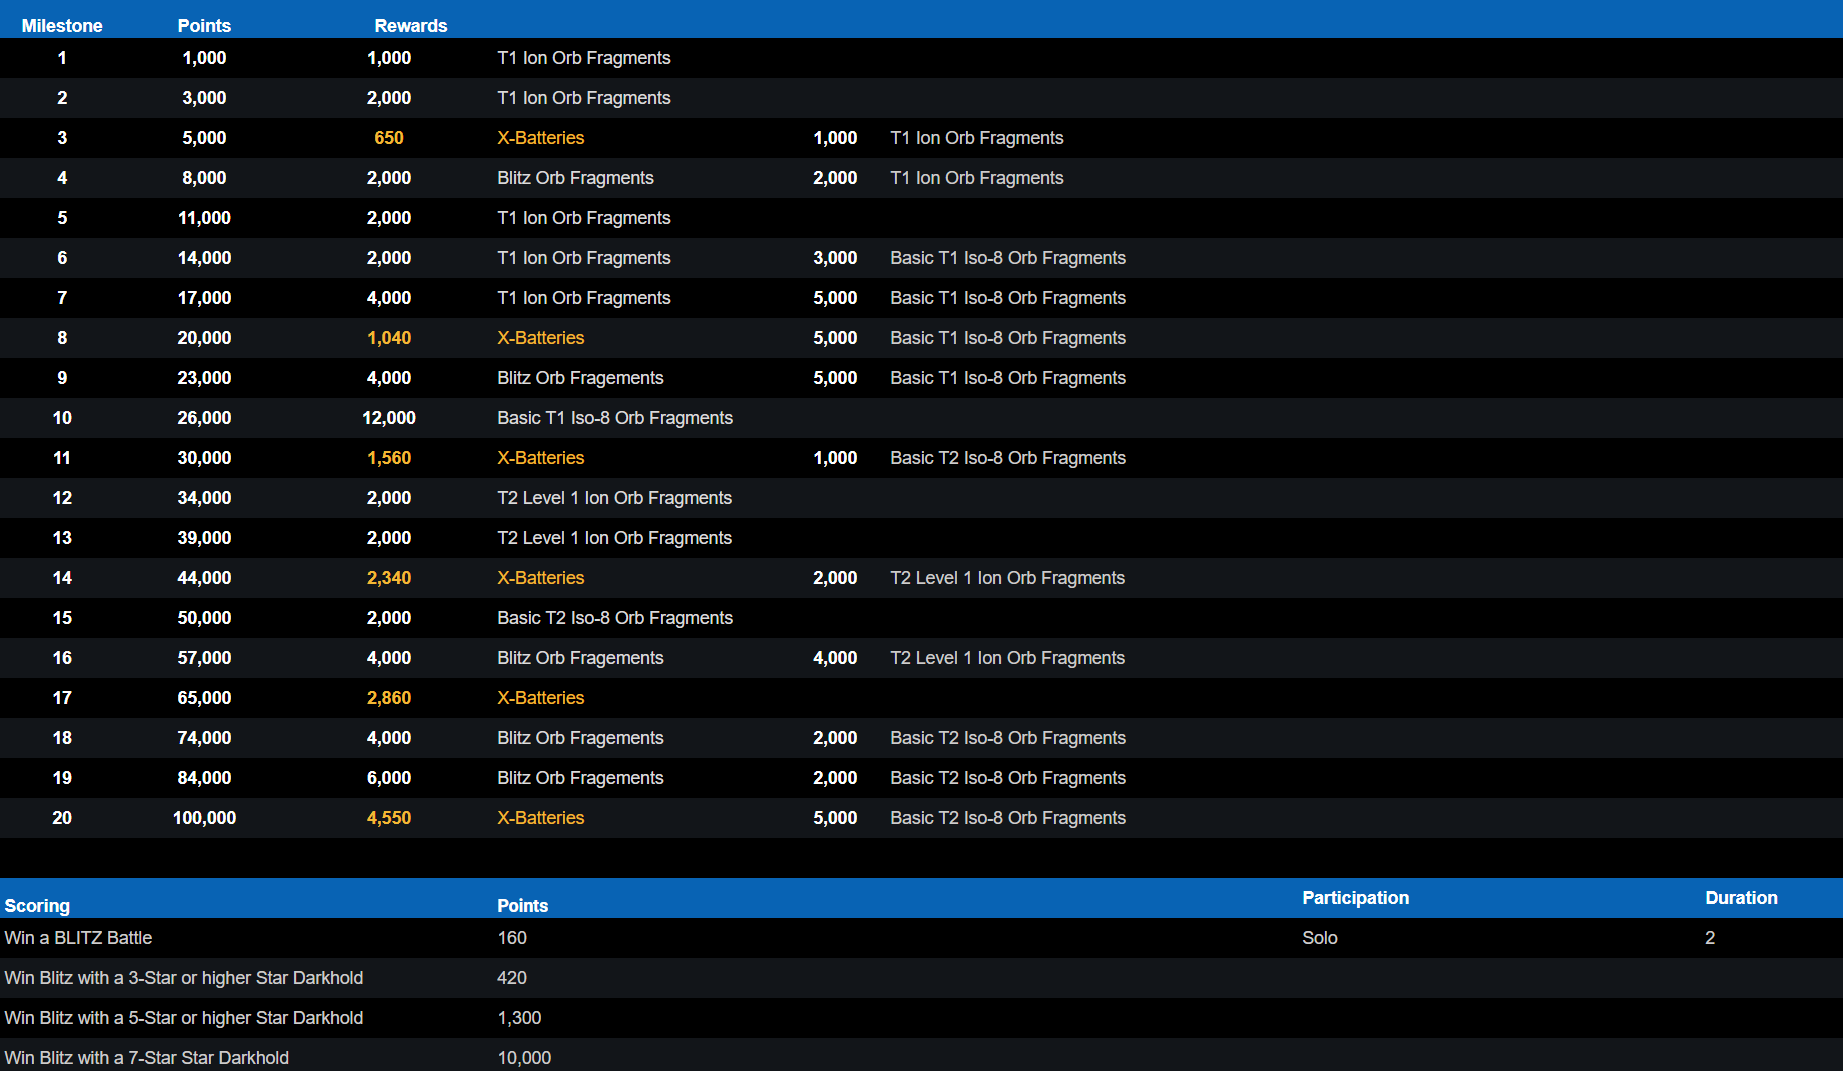This screenshot has width=1843, height=1071.
Task: Click the 26,000 points cell
Action: pyautogui.click(x=204, y=418)
